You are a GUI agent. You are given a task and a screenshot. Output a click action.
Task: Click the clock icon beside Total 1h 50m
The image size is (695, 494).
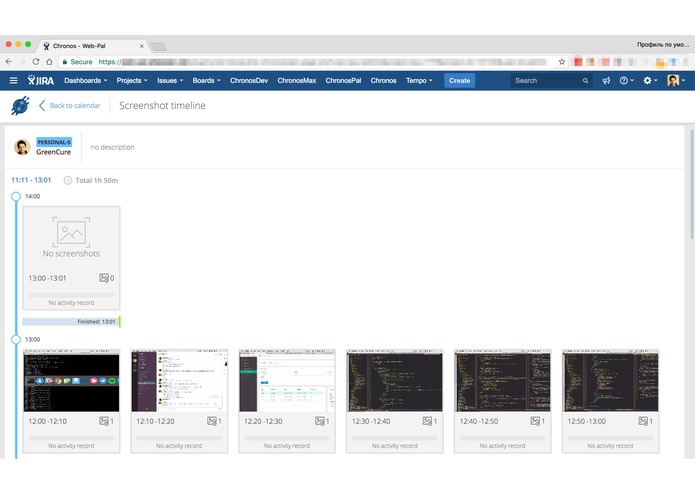68,180
